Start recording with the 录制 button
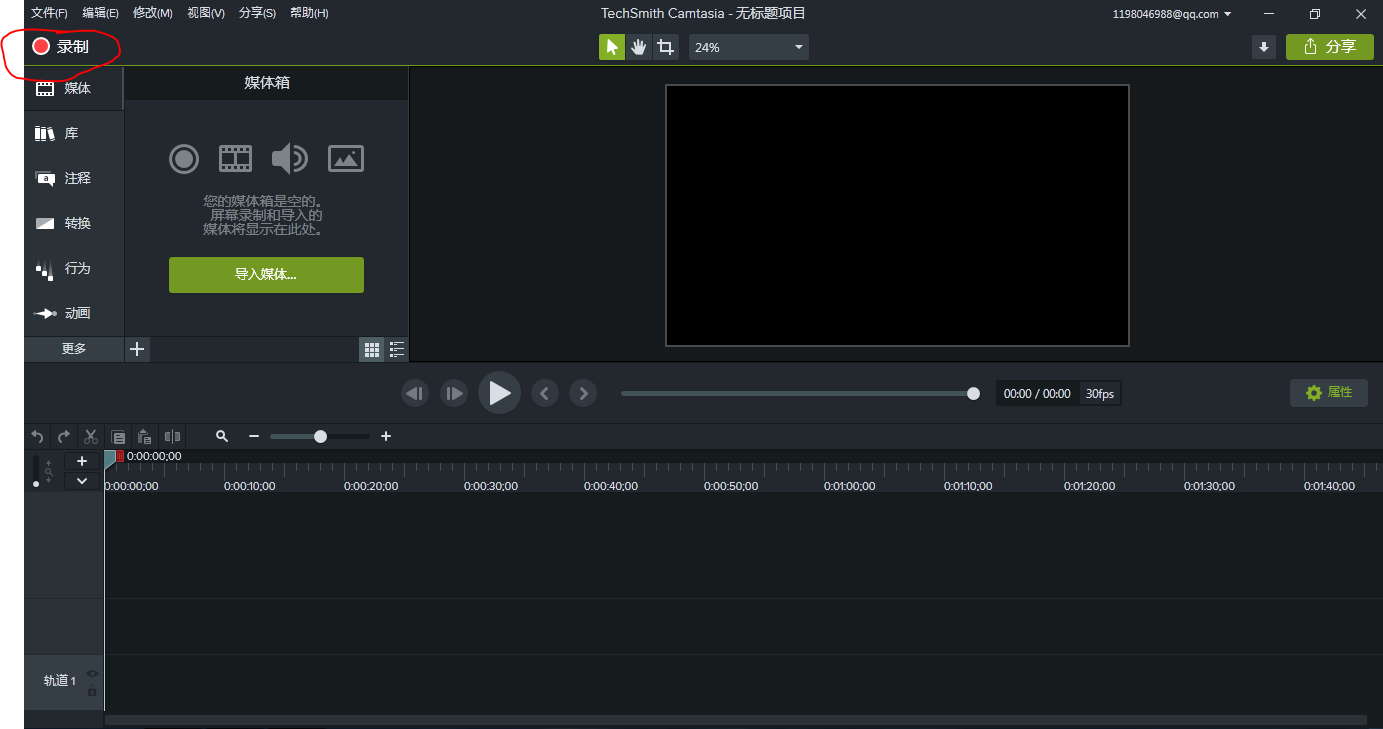Image resolution: width=1383 pixels, height=729 pixels. tap(60, 46)
